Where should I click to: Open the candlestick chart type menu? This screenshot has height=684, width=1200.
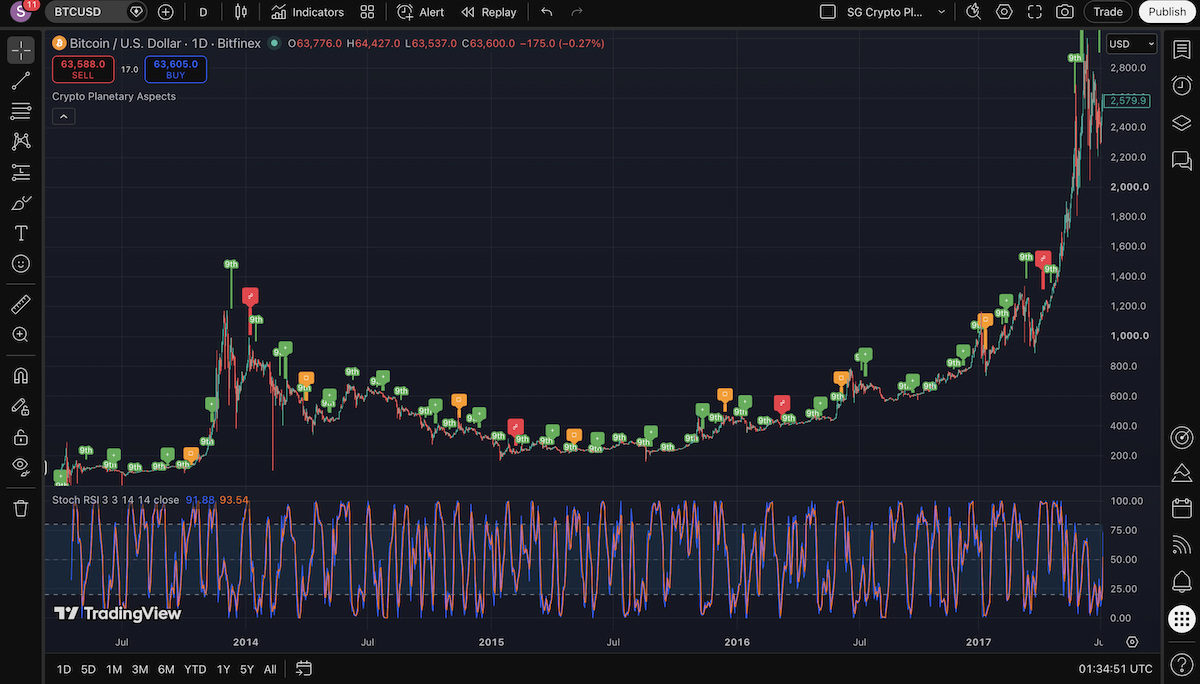pos(239,12)
